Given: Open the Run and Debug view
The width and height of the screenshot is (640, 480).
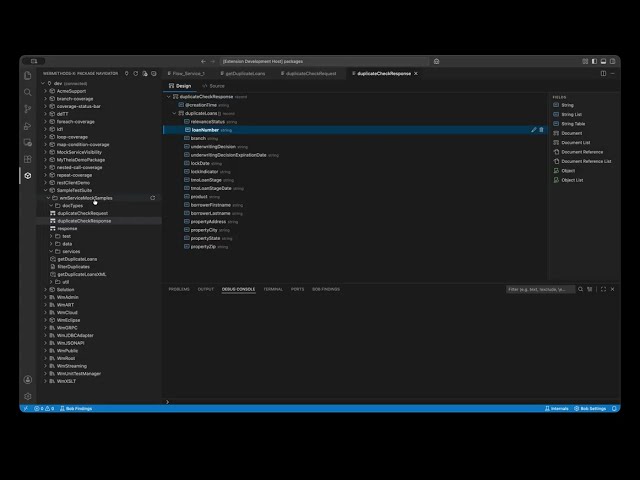Looking at the screenshot, I should coord(28,126).
